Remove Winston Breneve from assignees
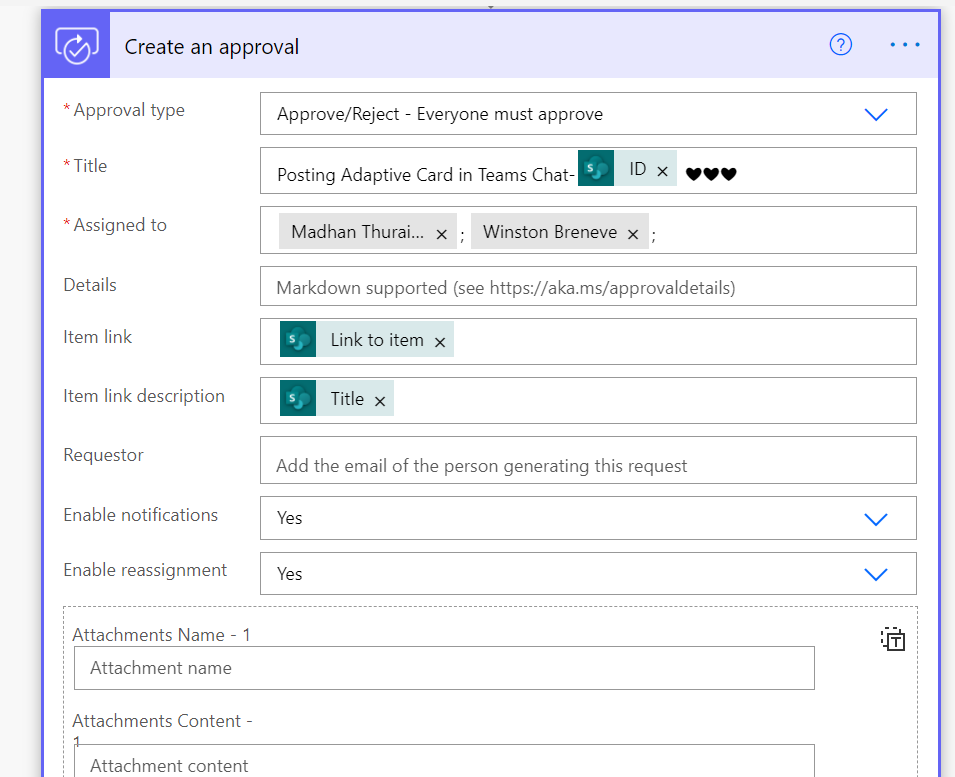 pyautogui.click(x=633, y=234)
